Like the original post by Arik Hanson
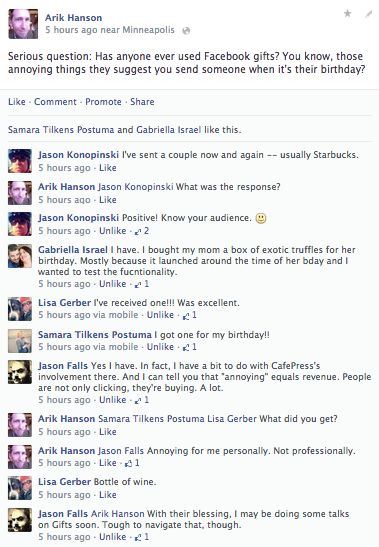 pyautogui.click(x=17, y=102)
